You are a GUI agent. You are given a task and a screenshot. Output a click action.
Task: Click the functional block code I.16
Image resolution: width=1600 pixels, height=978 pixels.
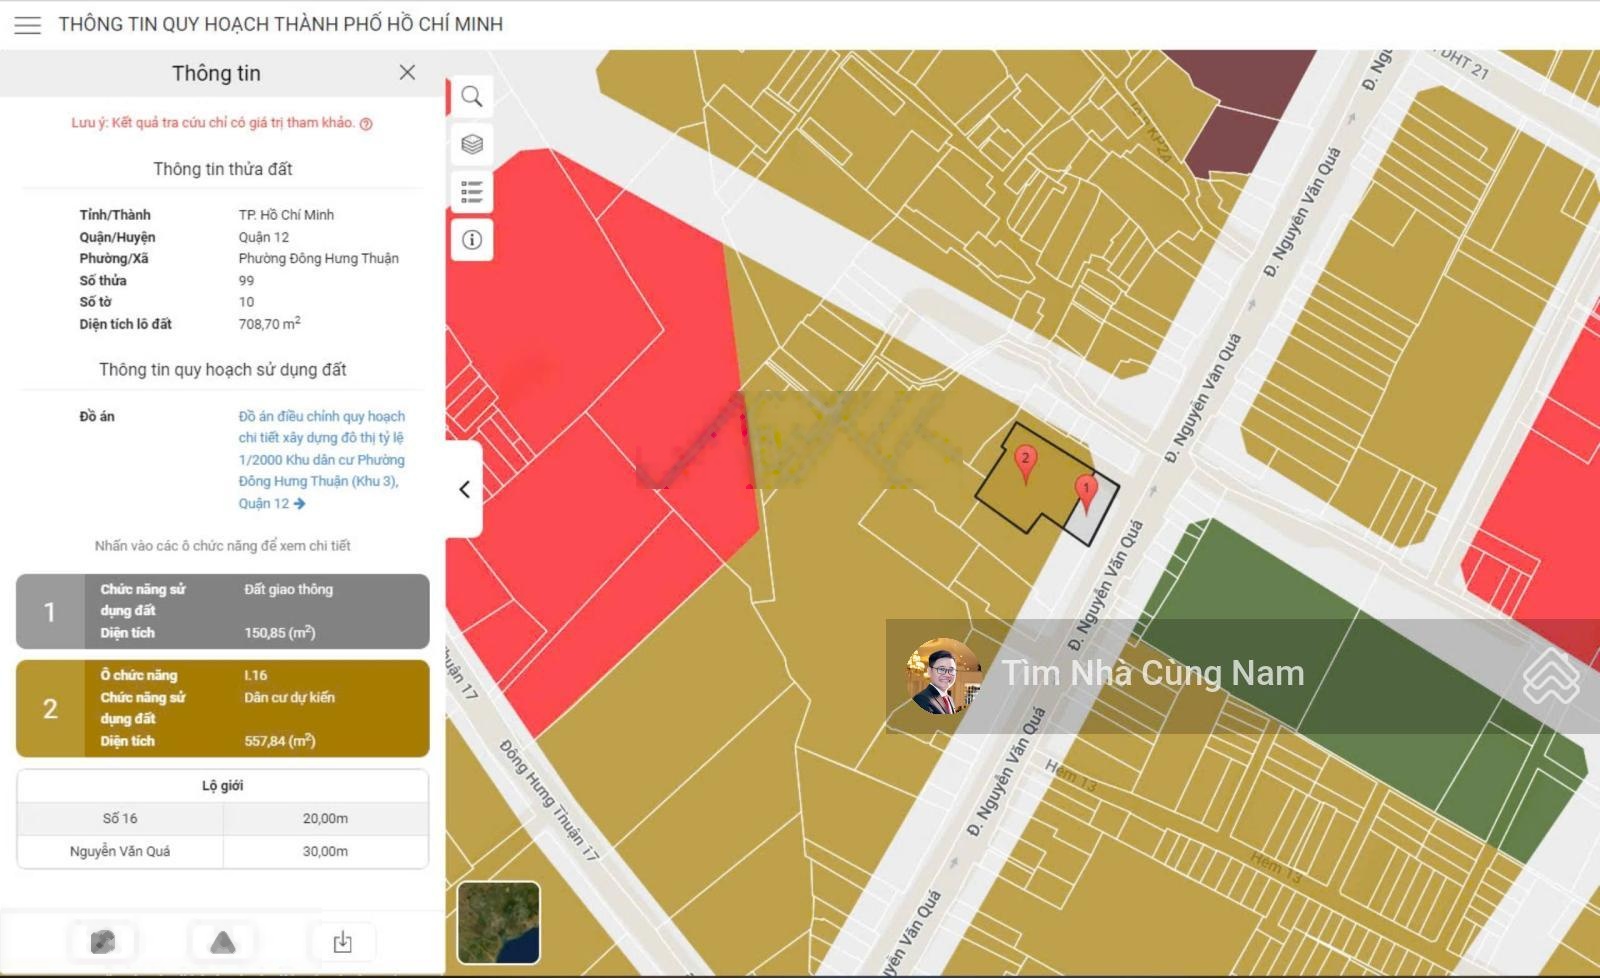point(256,675)
